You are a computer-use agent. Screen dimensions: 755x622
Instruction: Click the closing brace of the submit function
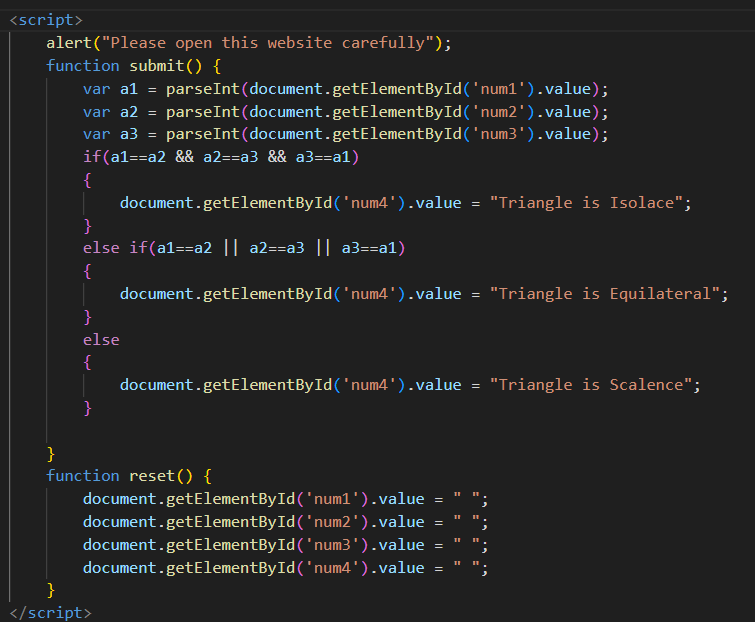pyautogui.click(x=51, y=453)
